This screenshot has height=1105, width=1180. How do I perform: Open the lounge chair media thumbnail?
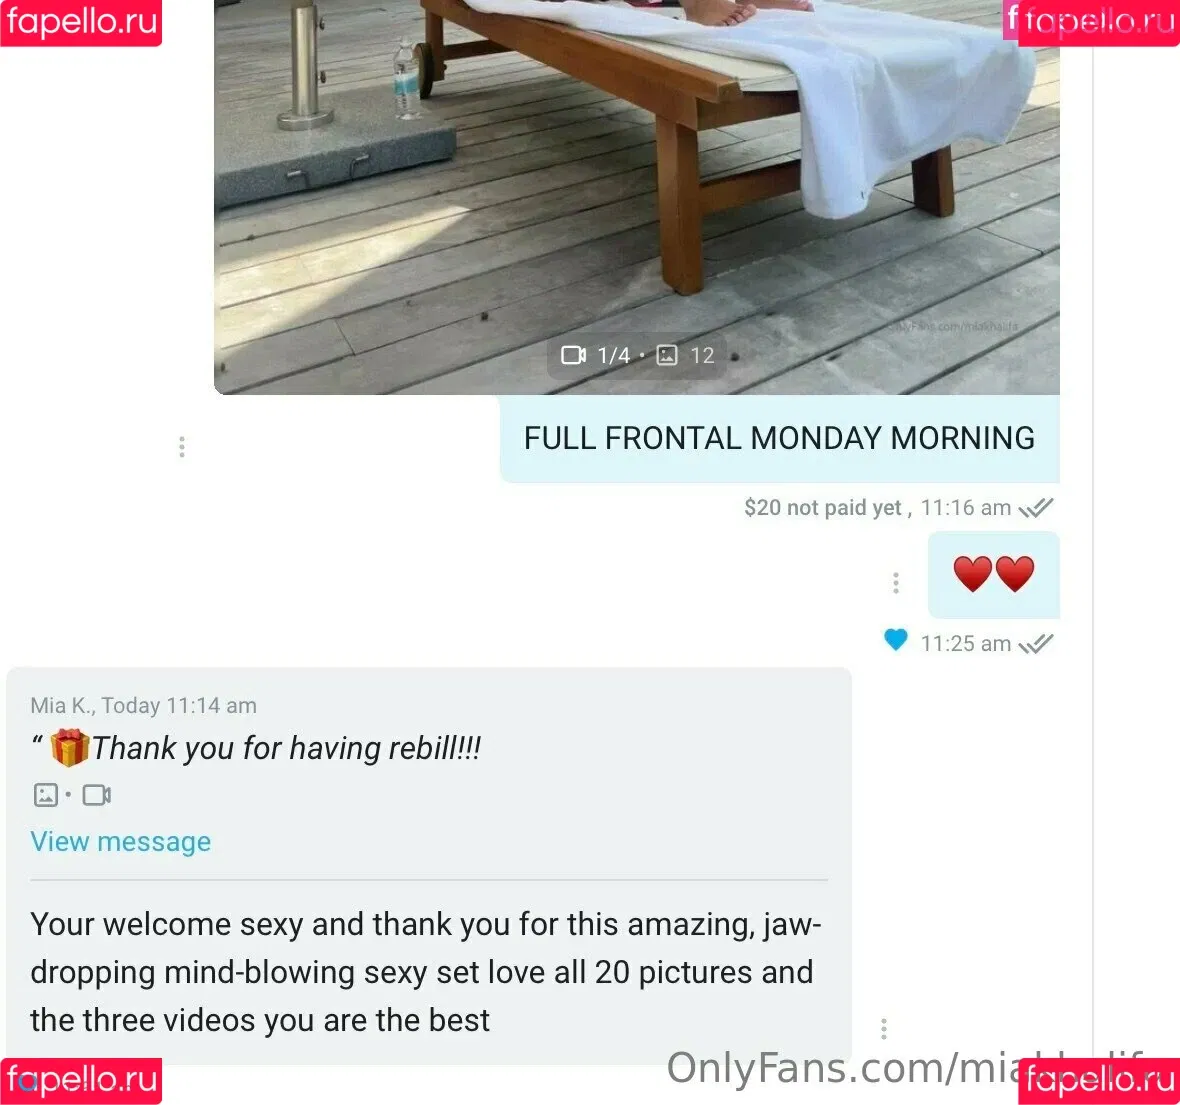pos(637,197)
